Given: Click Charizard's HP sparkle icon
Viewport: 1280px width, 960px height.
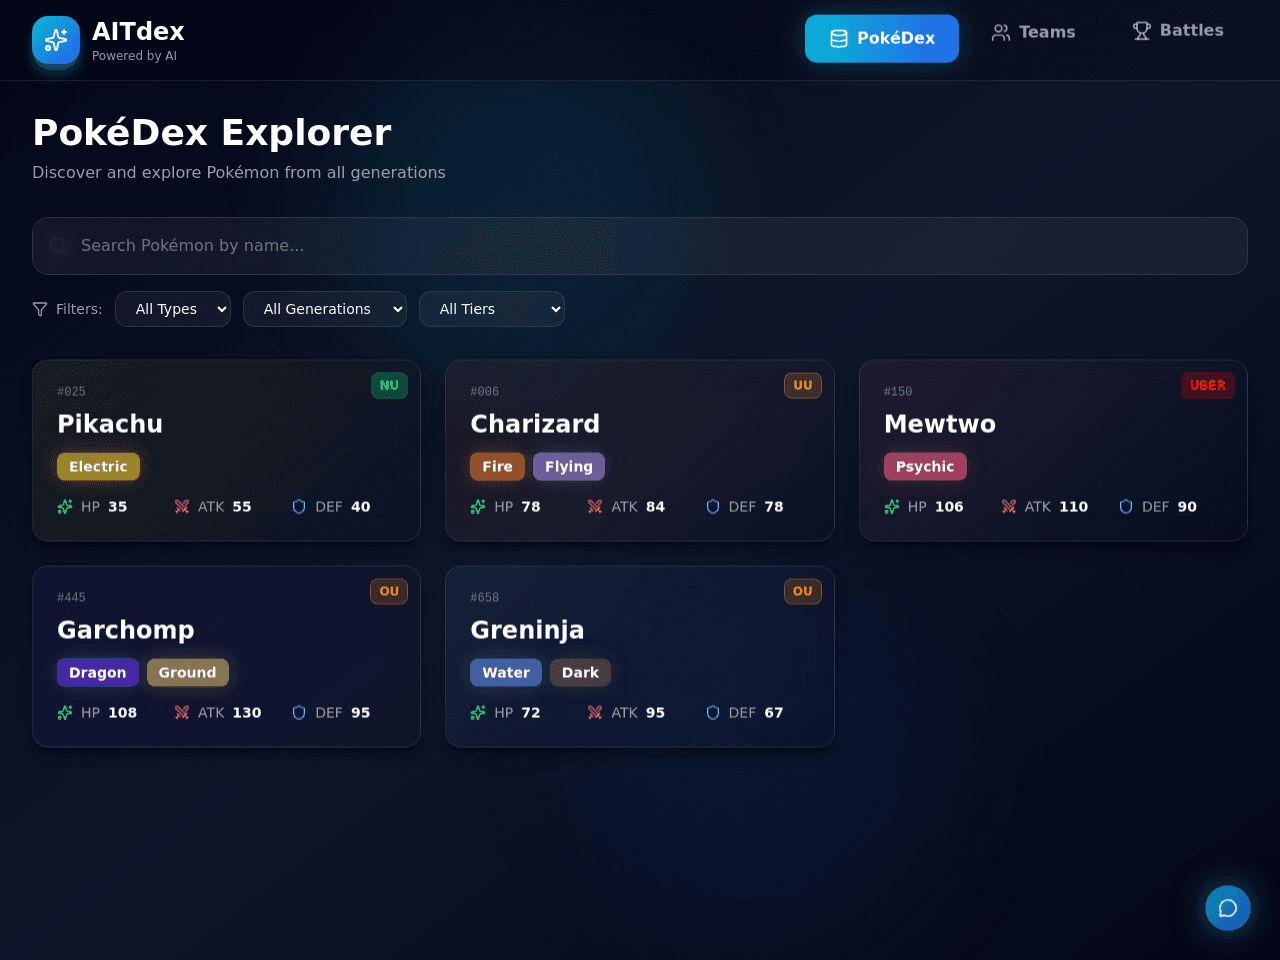Looking at the screenshot, I should [x=478, y=507].
